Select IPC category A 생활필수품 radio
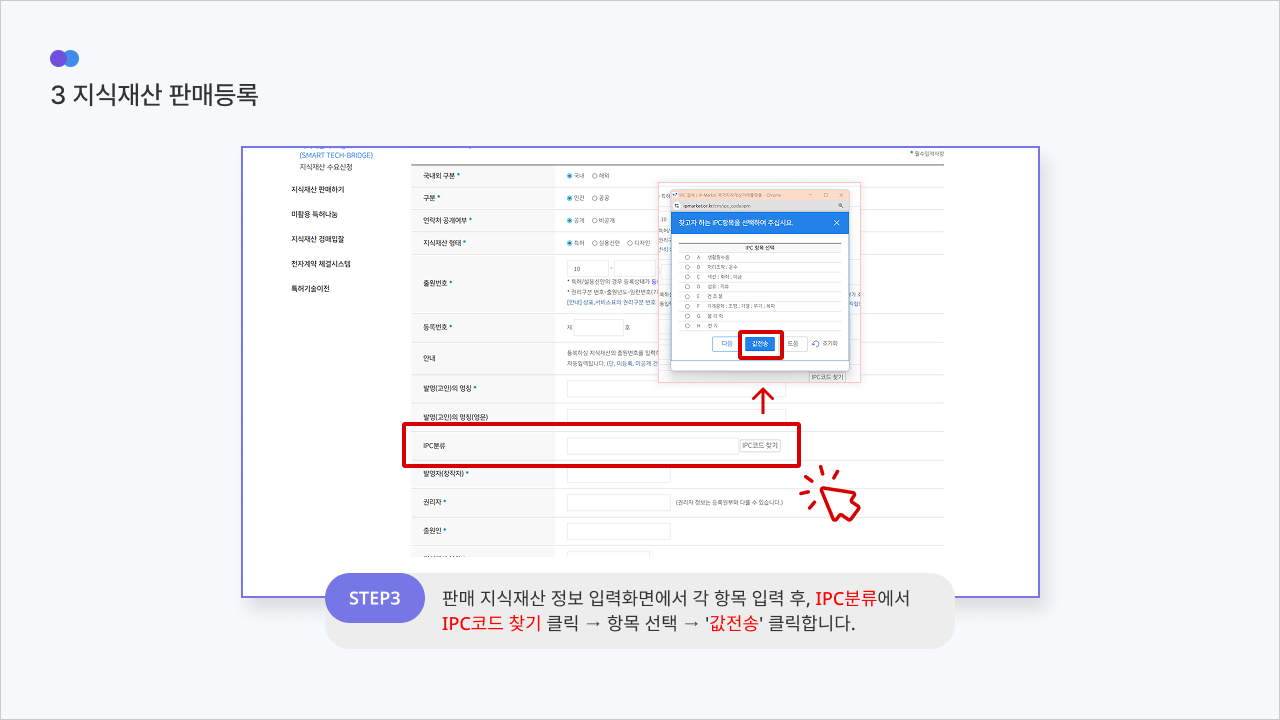The height and width of the screenshot is (720, 1280). pos(687,257)
